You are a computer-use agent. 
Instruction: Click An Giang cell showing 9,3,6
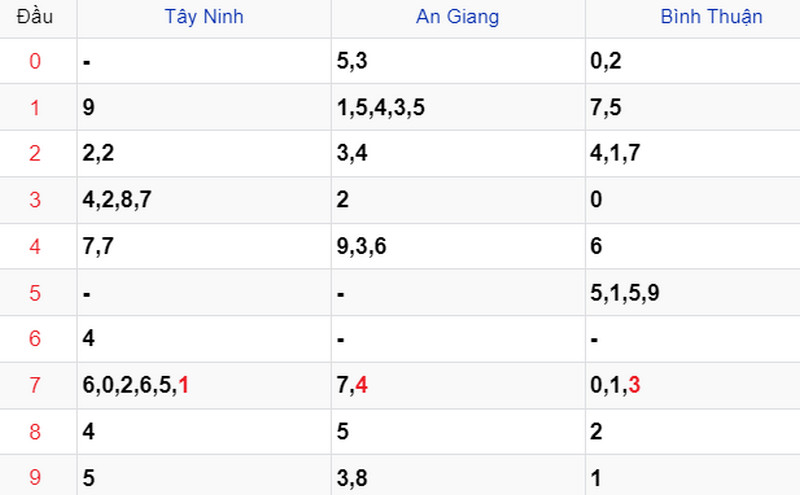click(x=458, y=246)
